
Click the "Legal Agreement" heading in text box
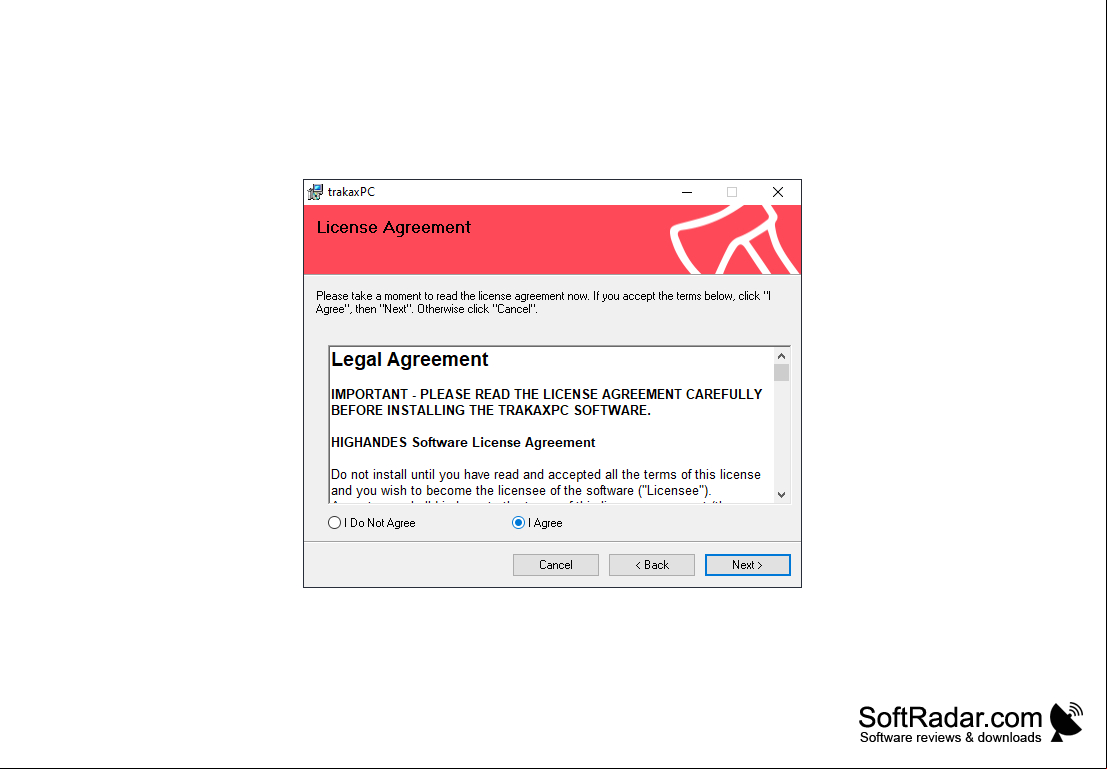409,359
